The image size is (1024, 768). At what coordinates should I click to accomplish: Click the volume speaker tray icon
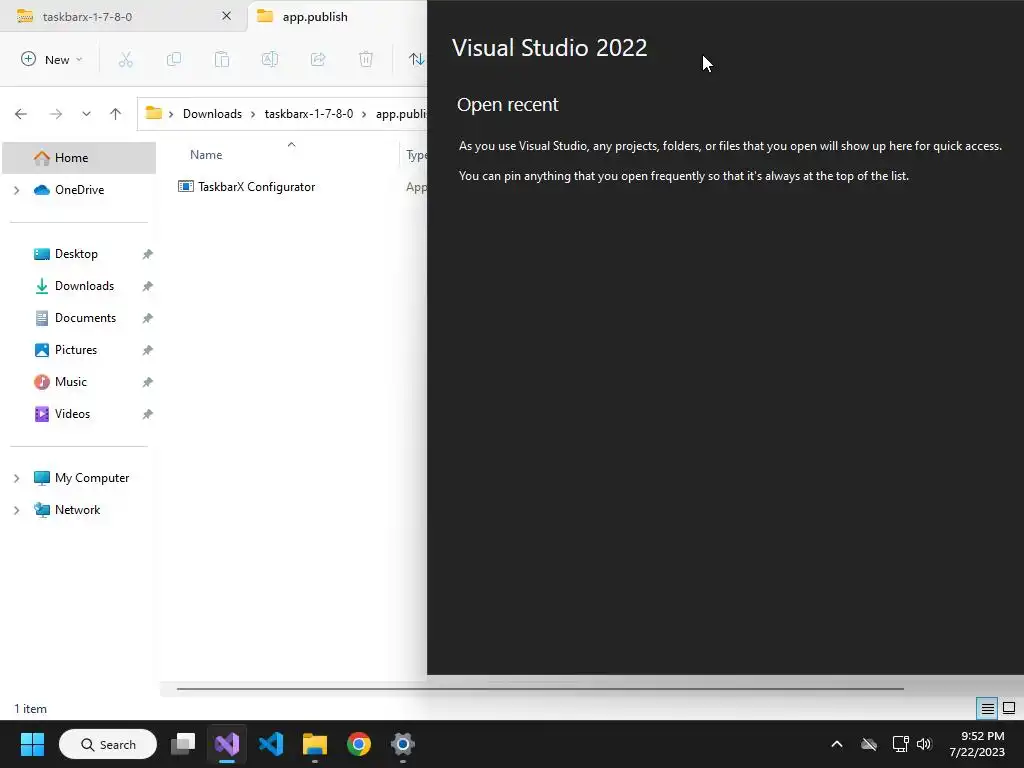coord(924,744)
